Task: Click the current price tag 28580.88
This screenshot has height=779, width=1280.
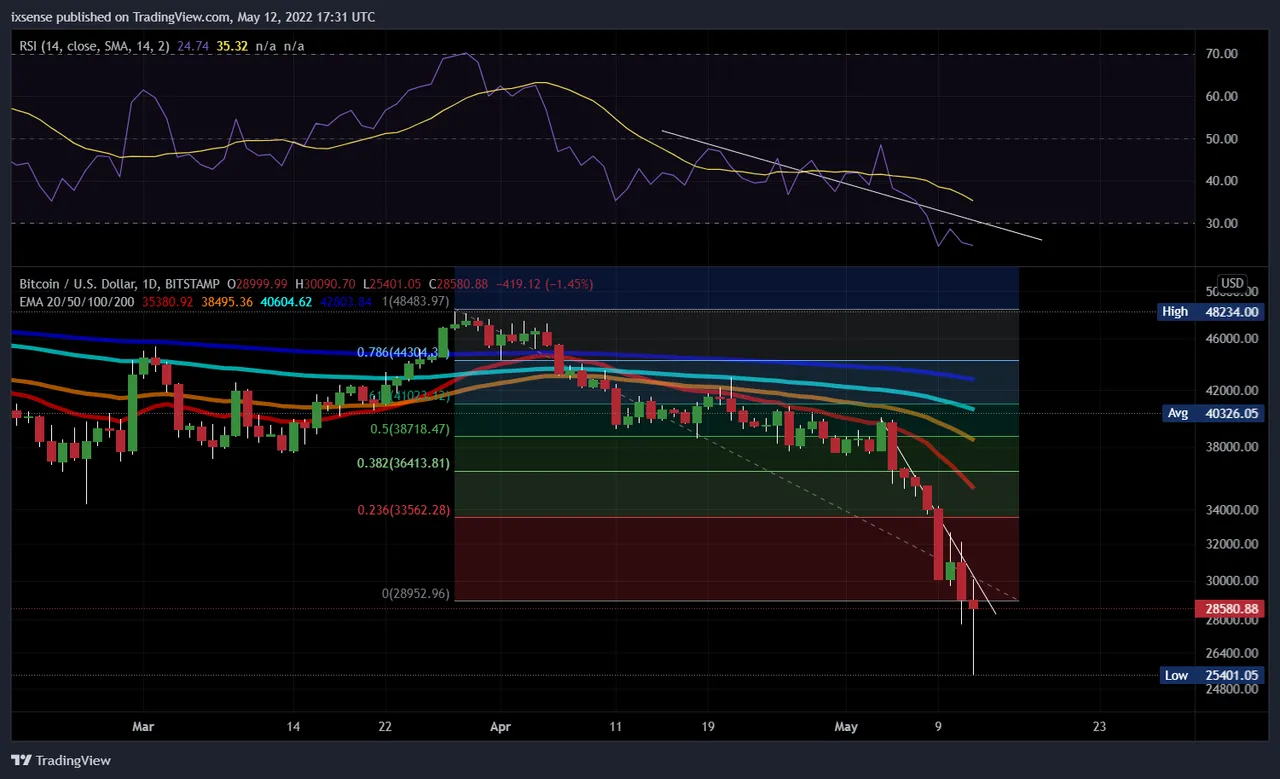Action: pos(1229,608)
